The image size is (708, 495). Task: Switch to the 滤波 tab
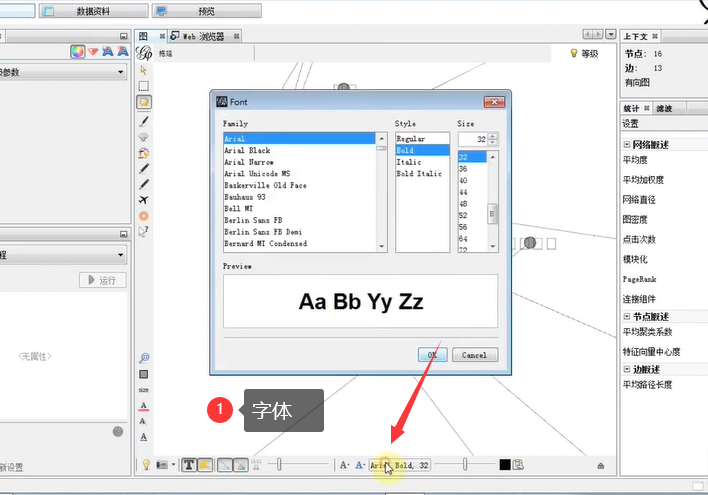point(664,108)
